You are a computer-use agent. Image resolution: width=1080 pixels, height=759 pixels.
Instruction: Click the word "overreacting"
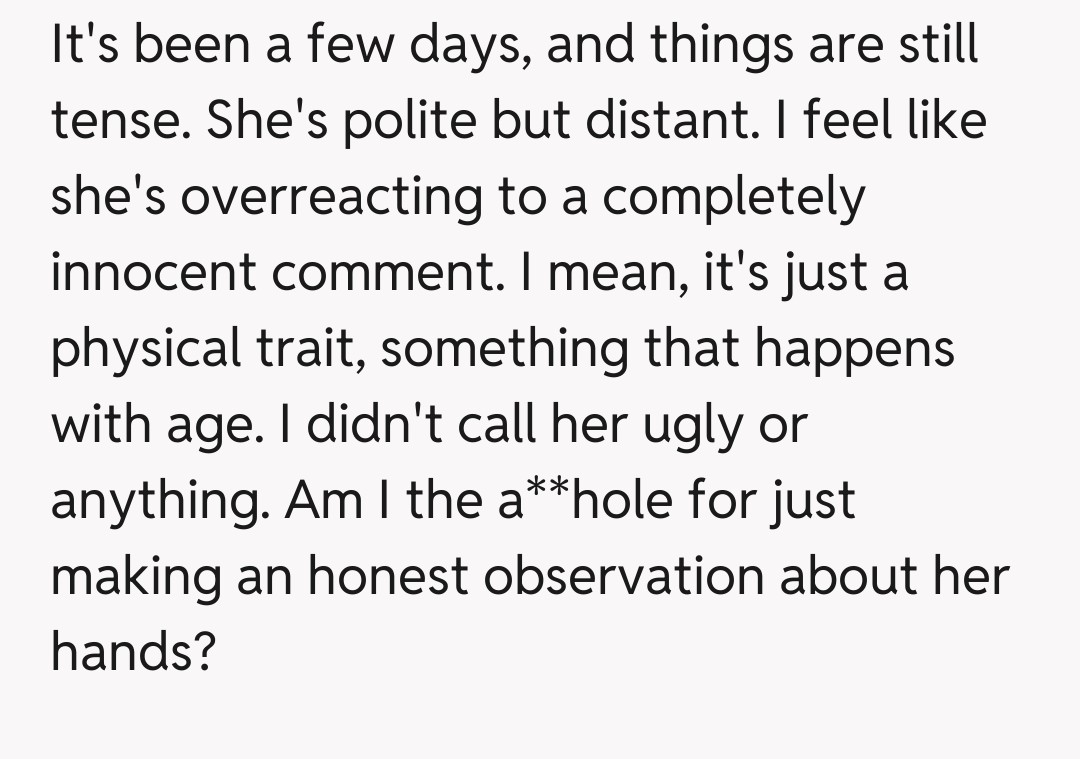pyautogui.click(x=328, y=197)
